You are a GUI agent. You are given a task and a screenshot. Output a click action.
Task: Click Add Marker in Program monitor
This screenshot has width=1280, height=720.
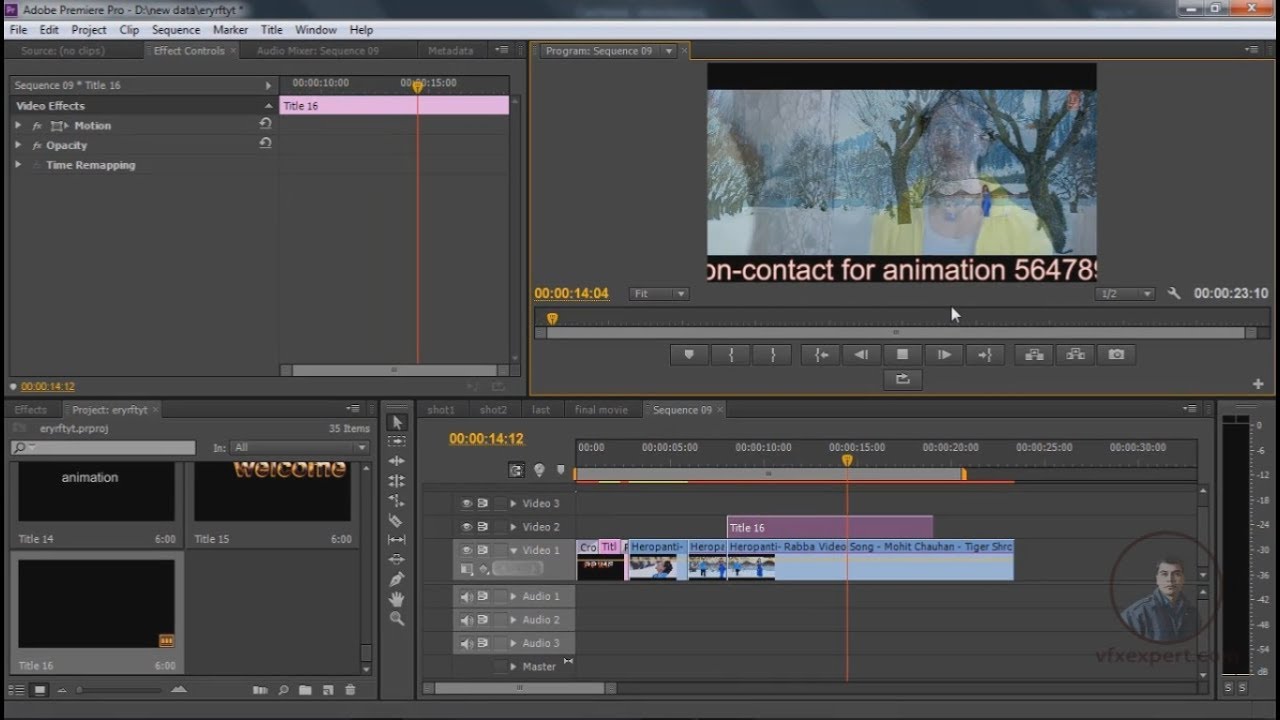[689, 354]
